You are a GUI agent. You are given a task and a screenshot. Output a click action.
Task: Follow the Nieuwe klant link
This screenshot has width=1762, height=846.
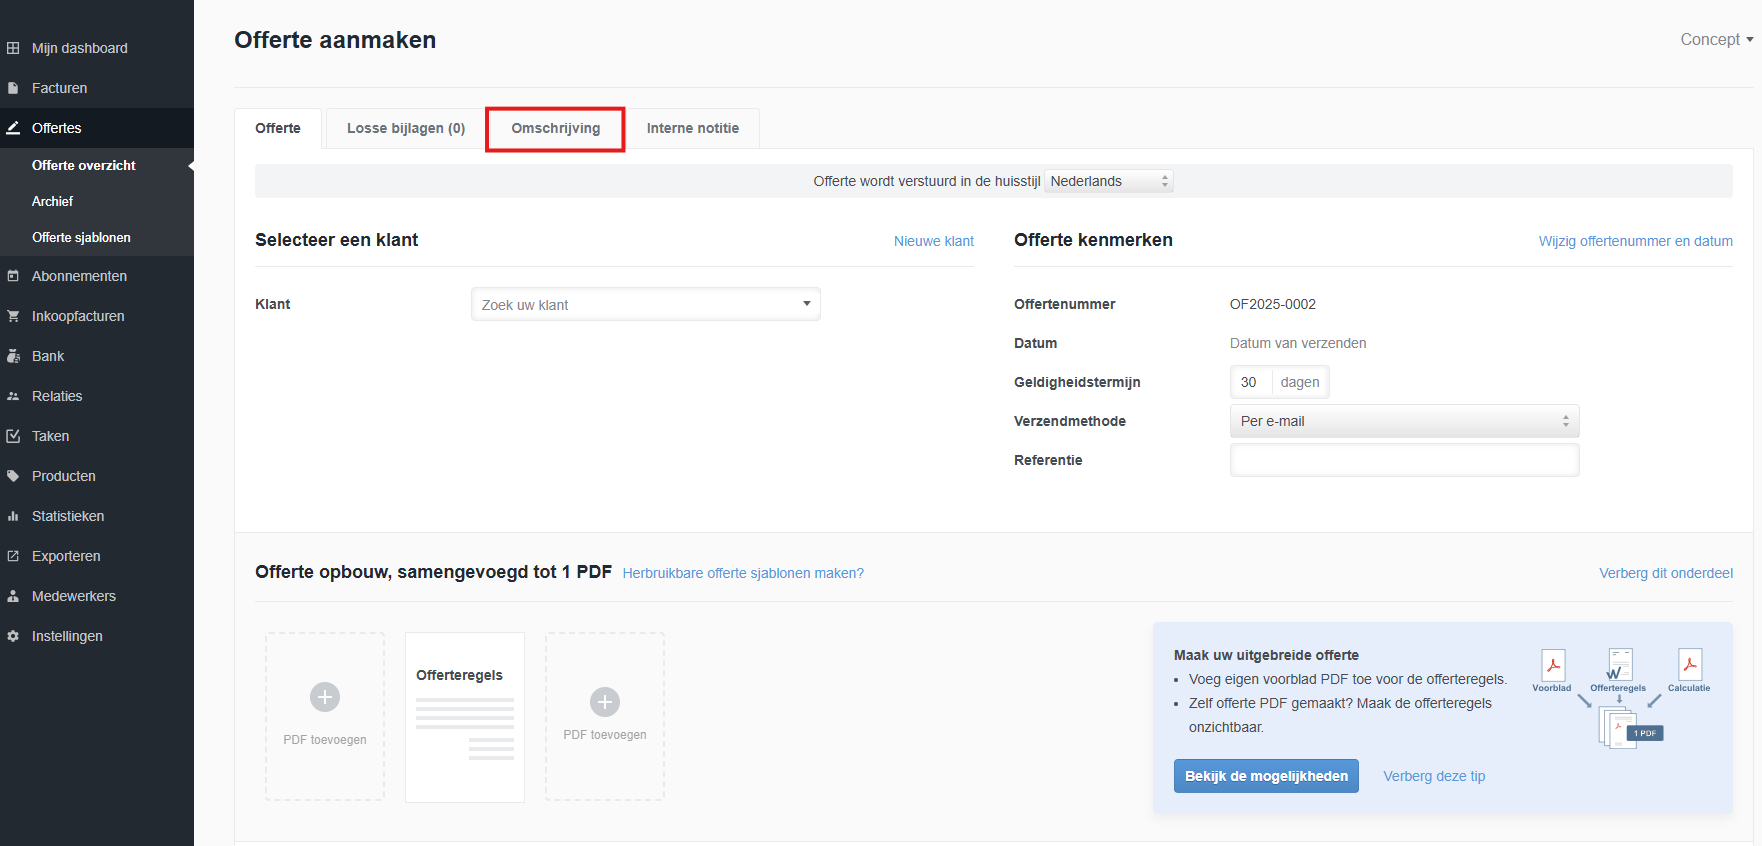tap(933, 241)
